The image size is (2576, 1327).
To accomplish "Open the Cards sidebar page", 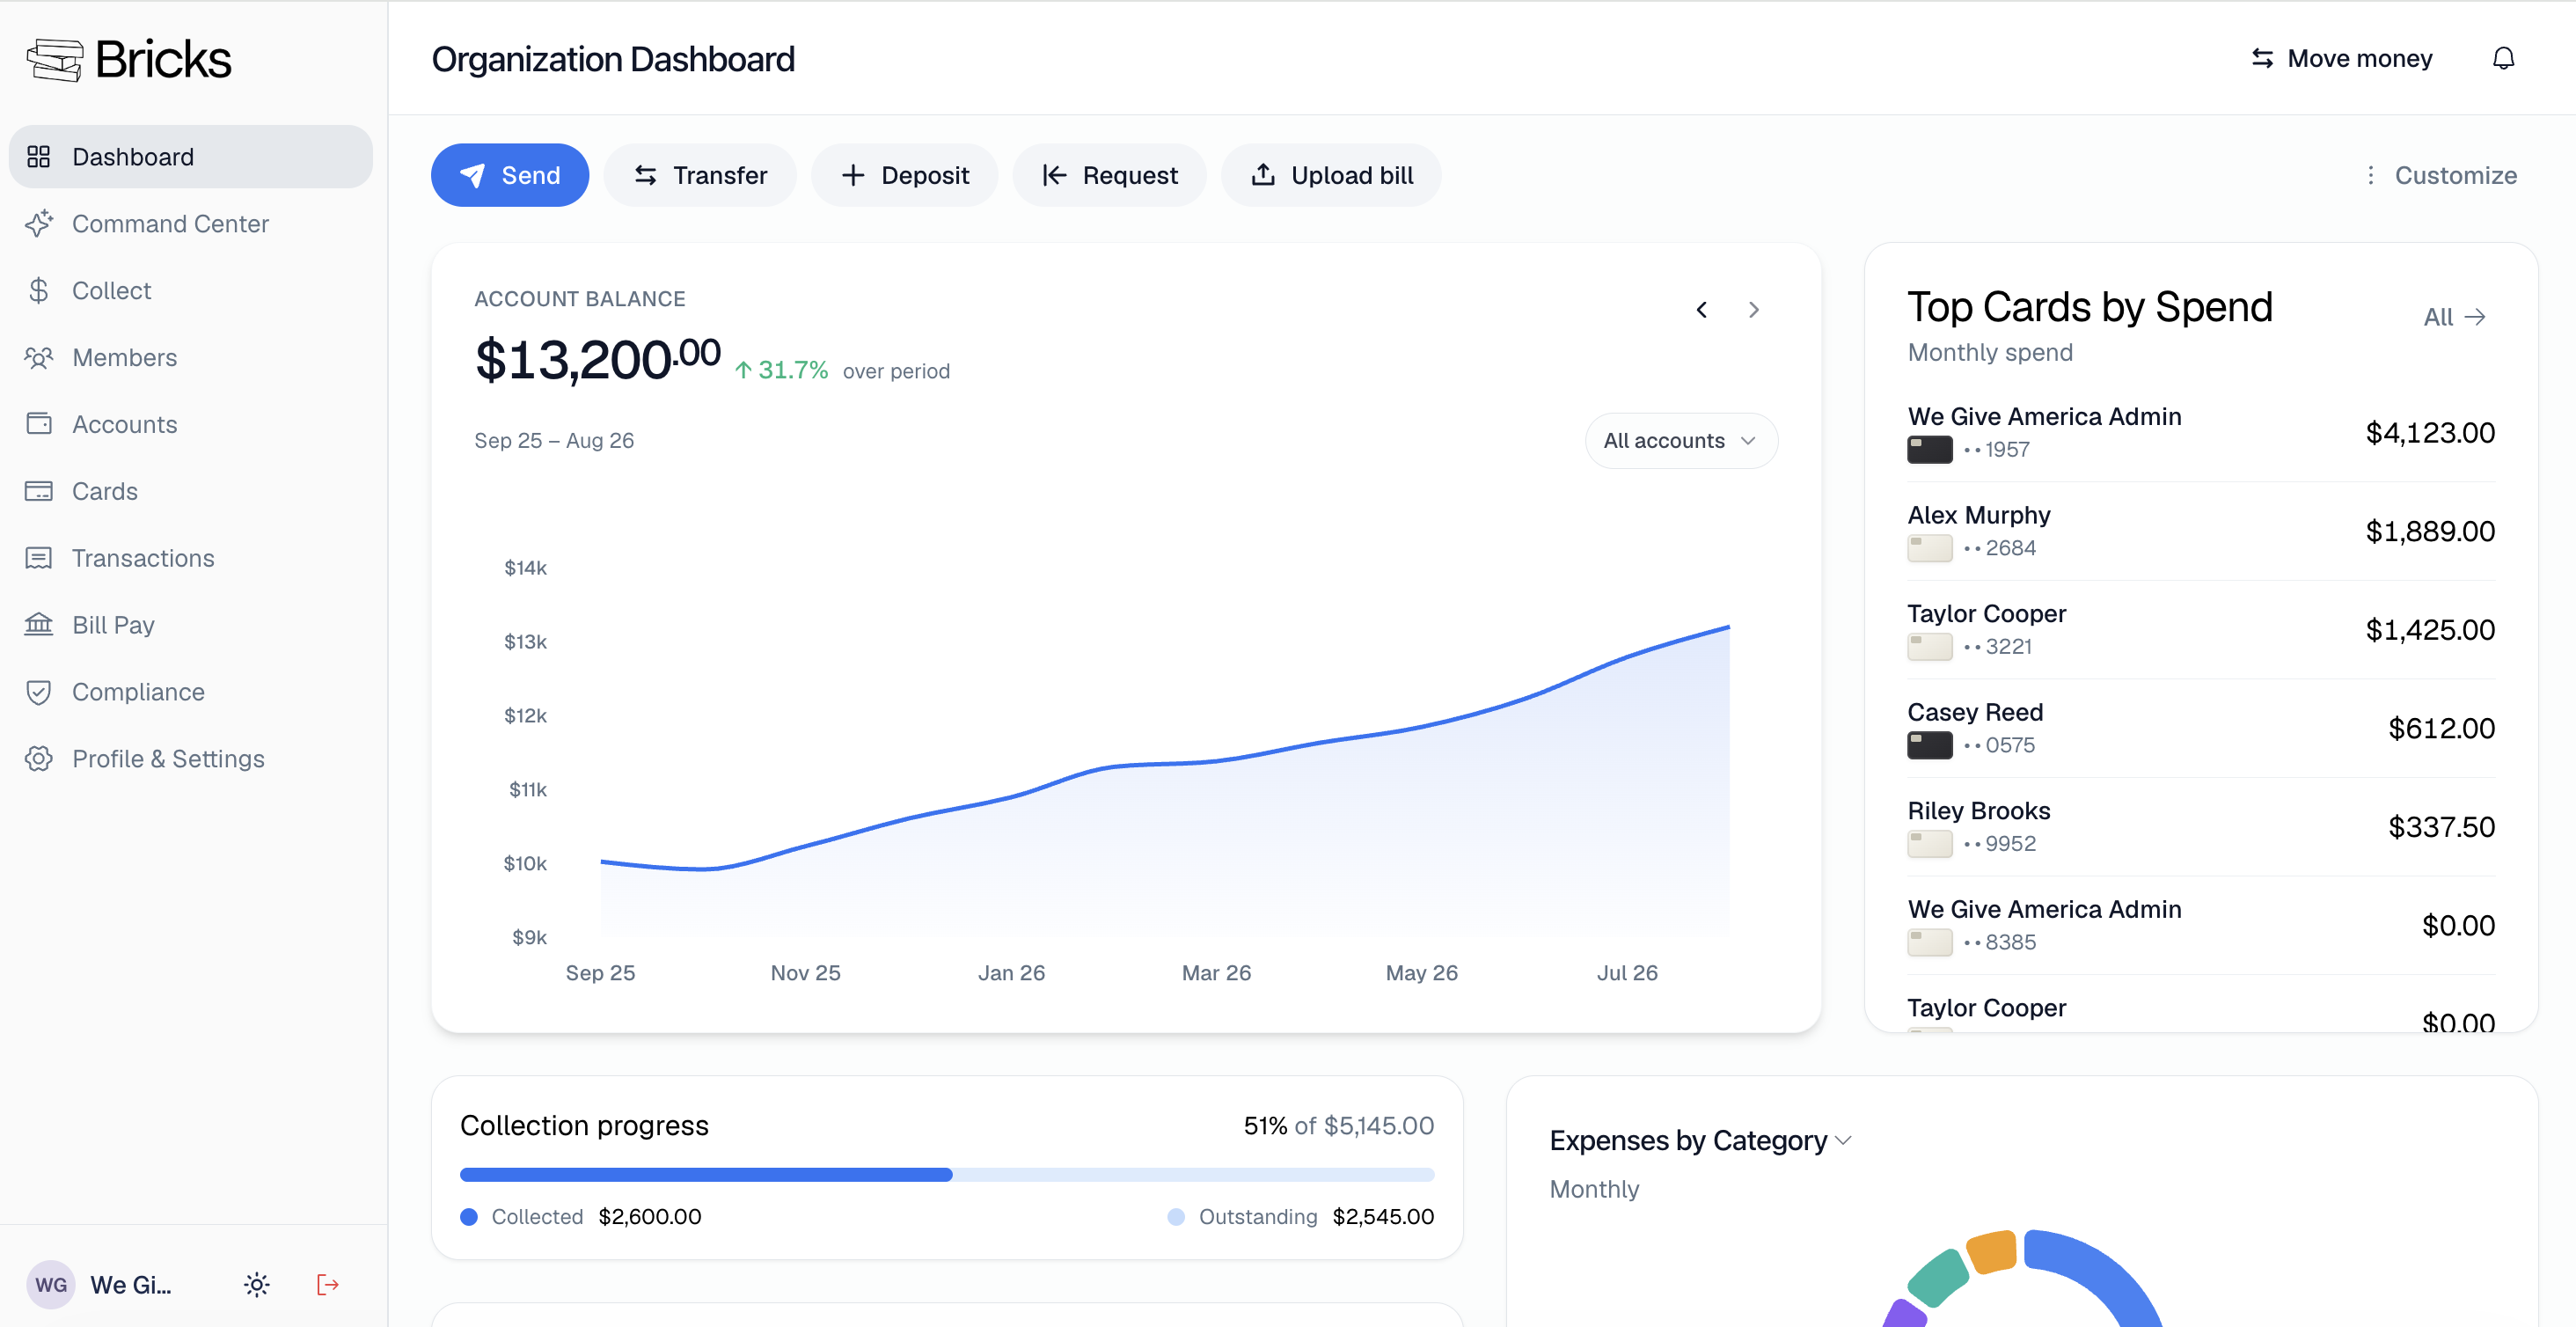I will coord(190,491).
